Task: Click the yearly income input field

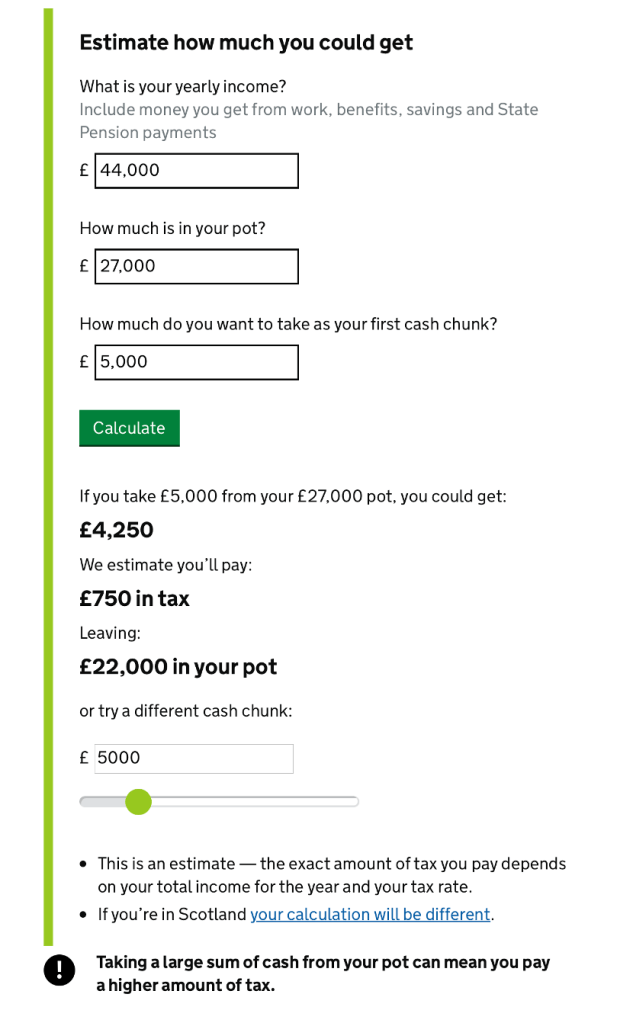Action: coord(196,170)
